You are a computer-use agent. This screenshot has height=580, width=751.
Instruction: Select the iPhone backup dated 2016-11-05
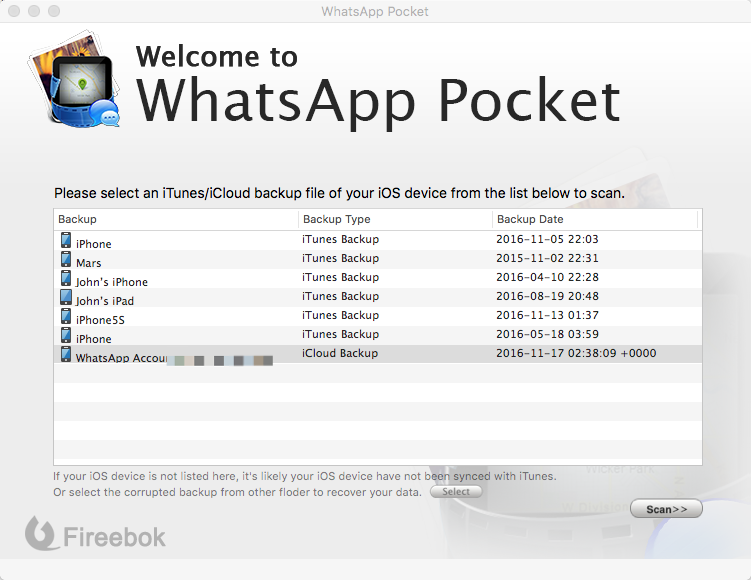pos(93,244)
